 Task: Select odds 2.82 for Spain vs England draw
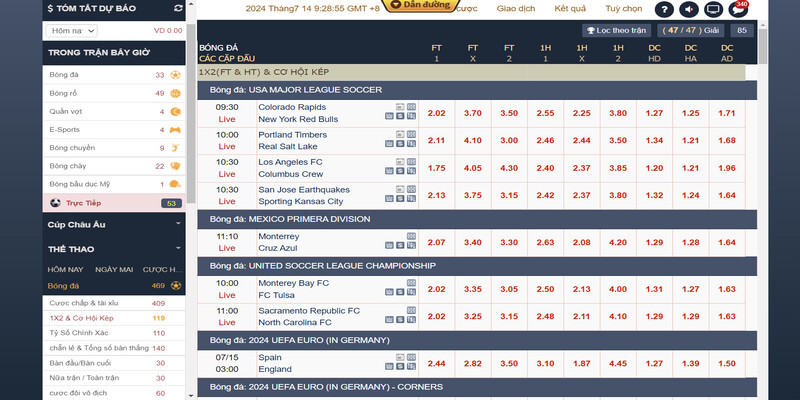point(473,364)
